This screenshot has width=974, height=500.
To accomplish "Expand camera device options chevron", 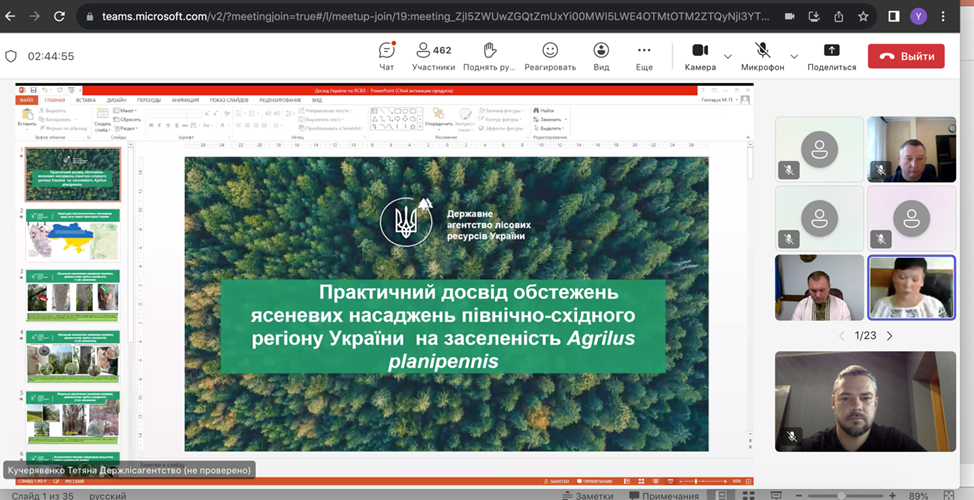I will point(727,57).
